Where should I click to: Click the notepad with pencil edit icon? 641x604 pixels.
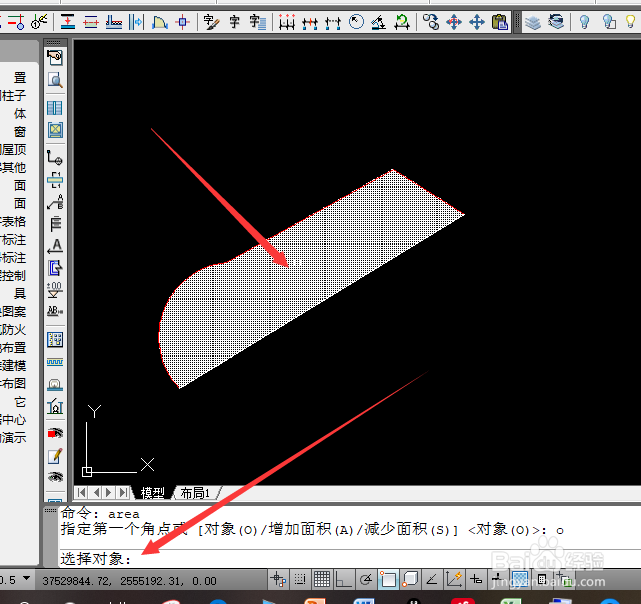[55, 456]
